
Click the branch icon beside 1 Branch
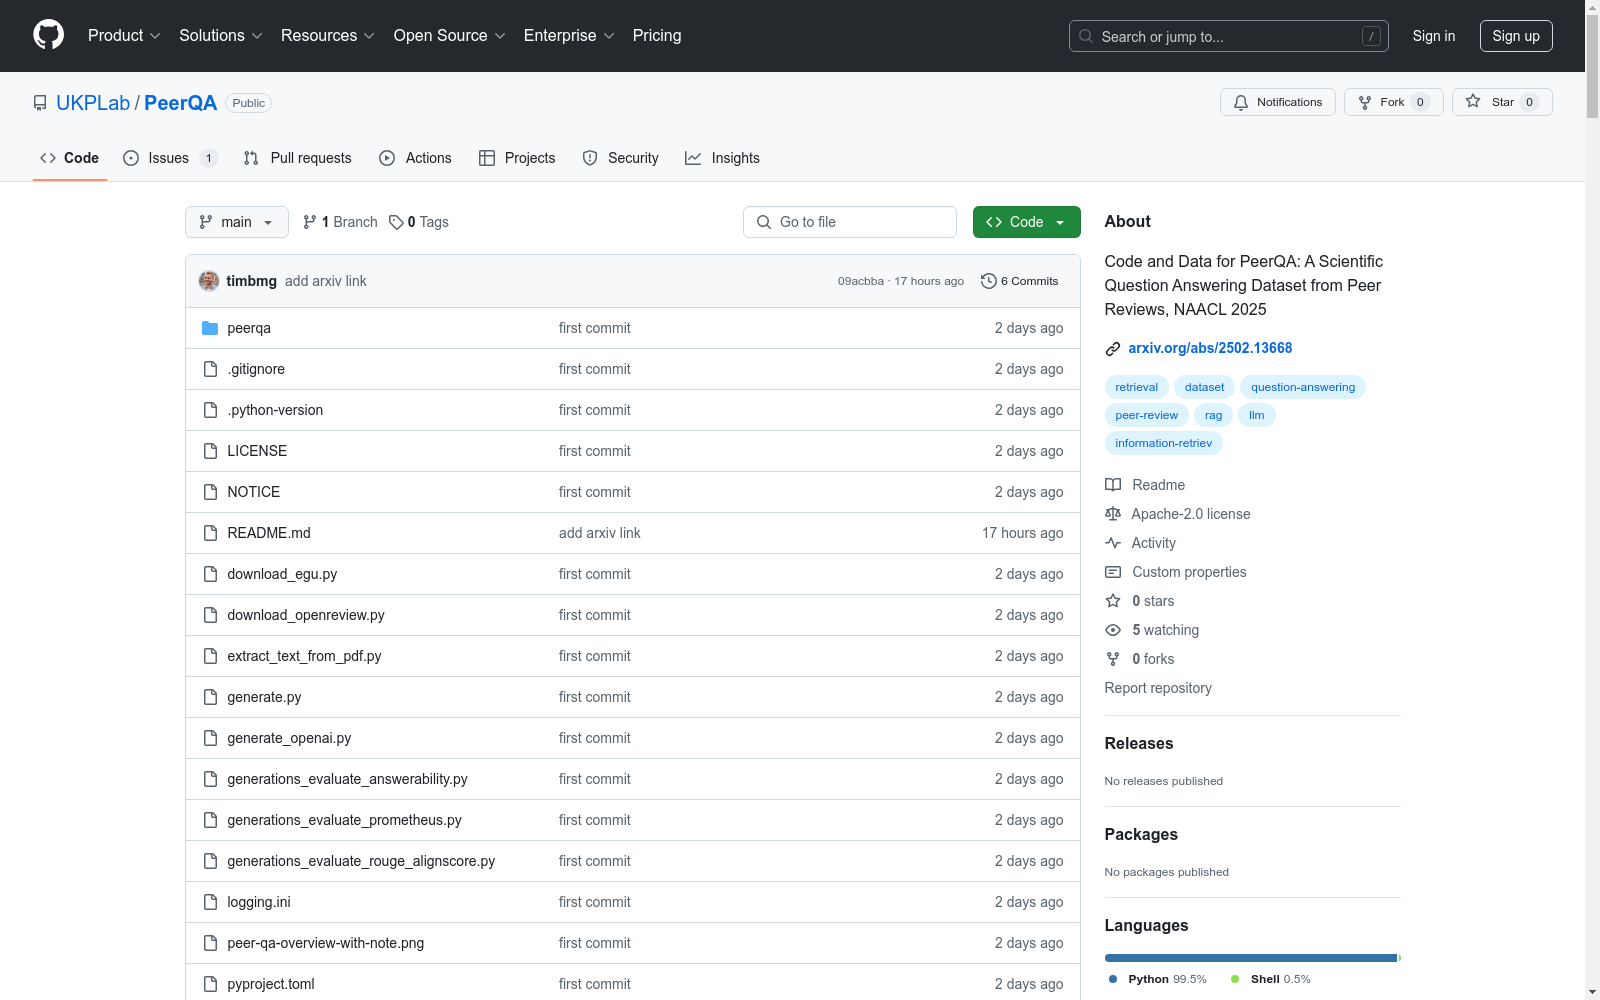(x=310, y=222)
